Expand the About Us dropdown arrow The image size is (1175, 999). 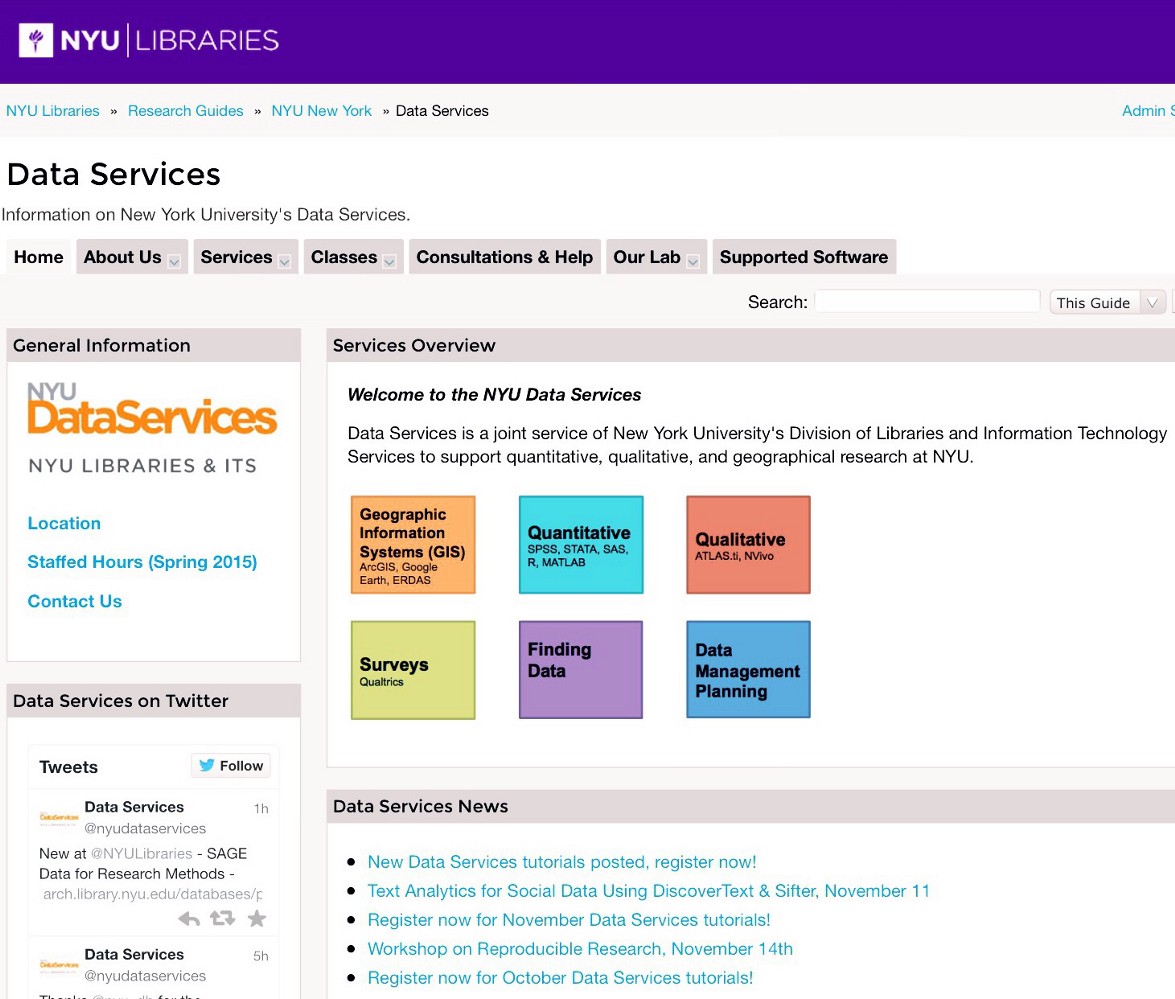pos(174,261)
